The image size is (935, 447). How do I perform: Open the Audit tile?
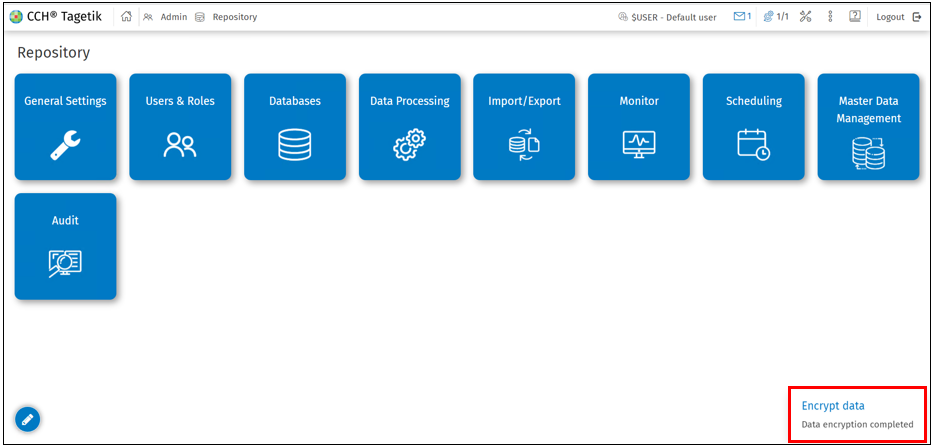(x=66, y=246)
